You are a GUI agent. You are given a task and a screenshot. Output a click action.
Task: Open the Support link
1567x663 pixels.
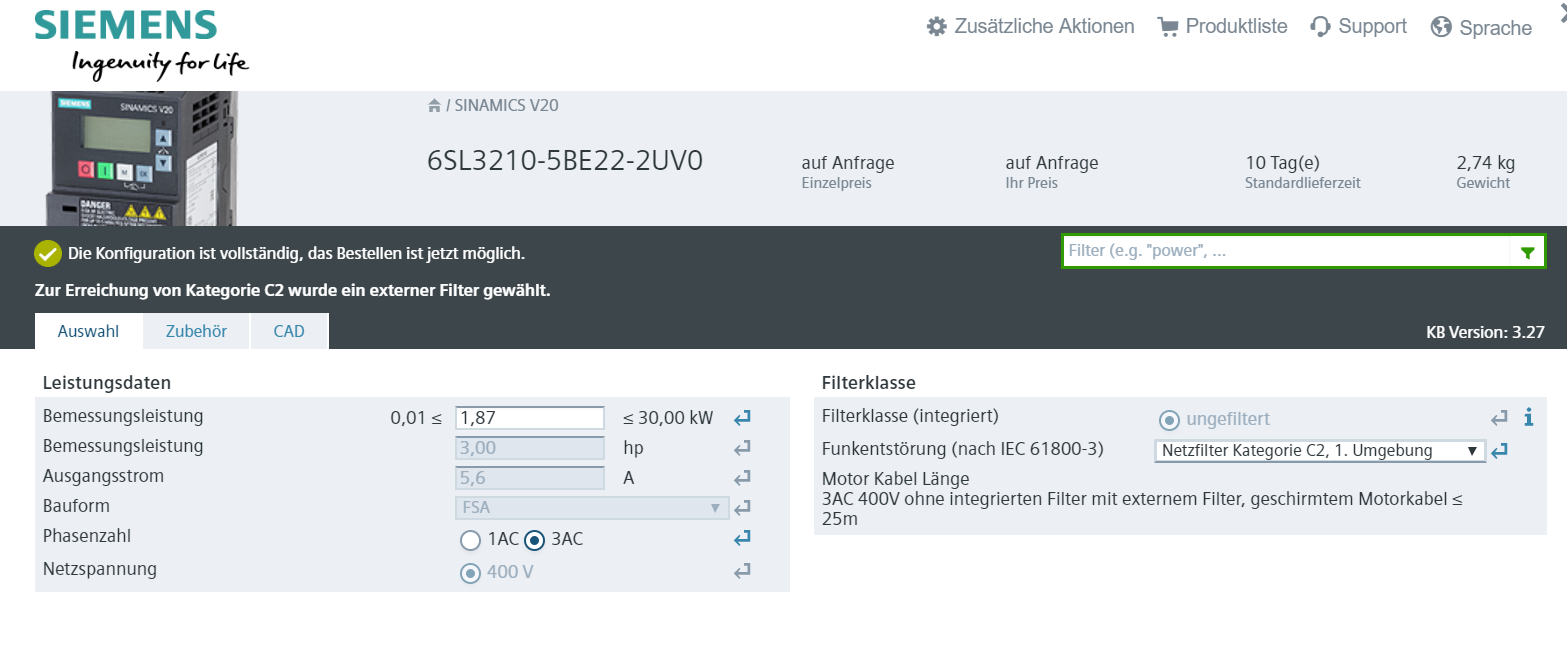[1359, 27]
